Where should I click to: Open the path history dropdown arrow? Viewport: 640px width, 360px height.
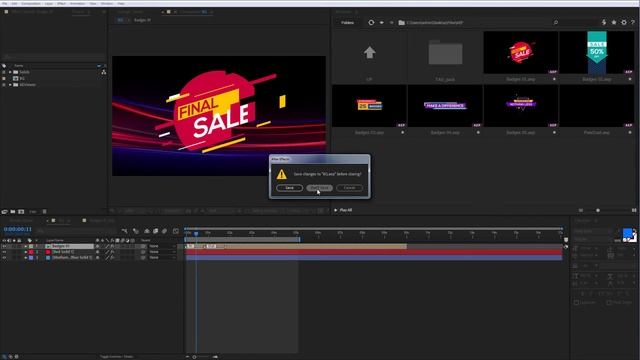tap(382, 22)
